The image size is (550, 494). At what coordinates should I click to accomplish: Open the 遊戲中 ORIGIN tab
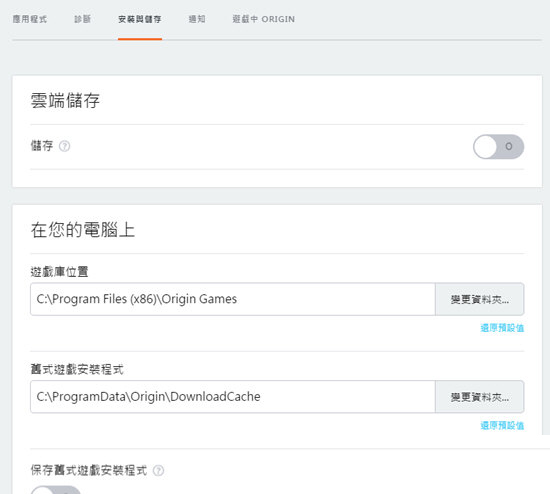263,19
